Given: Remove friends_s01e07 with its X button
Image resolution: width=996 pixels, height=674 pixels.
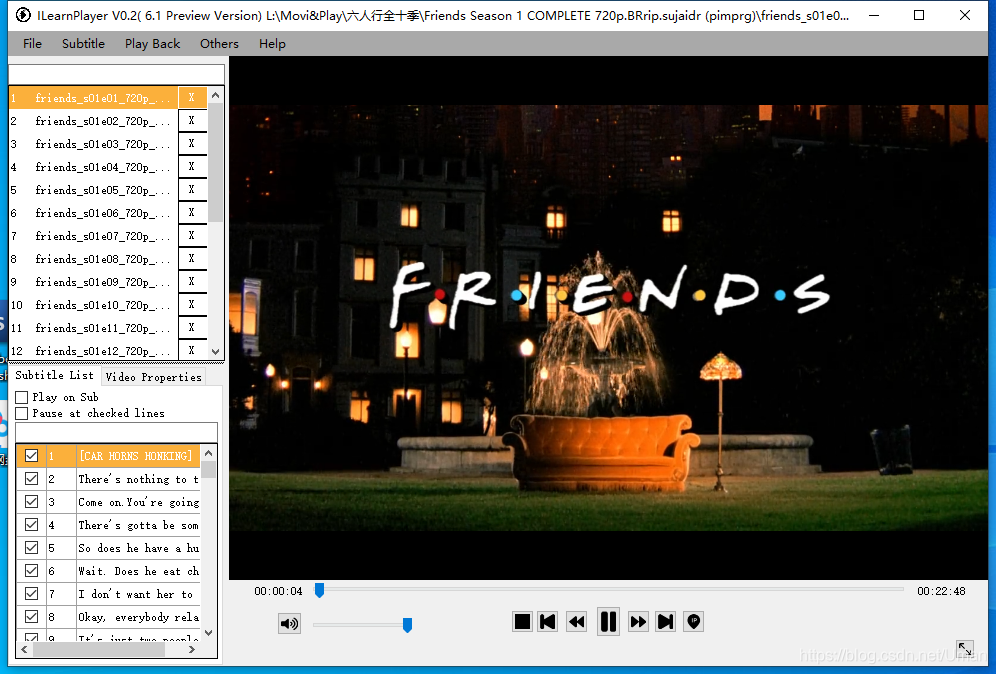Looking at the screenshot, I should [x=192, y=236].
